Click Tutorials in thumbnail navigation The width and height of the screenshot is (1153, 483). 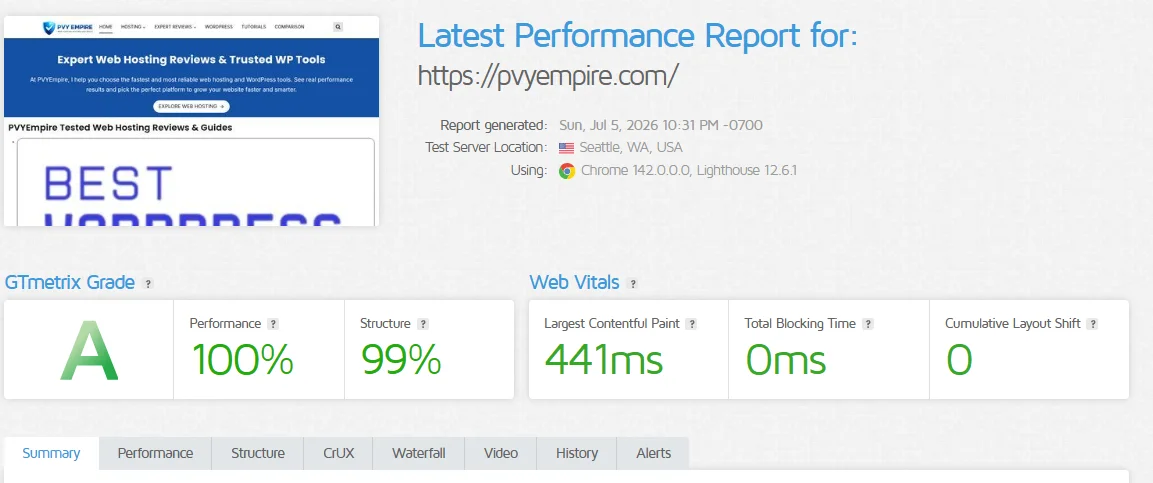(x=254, y=26)
